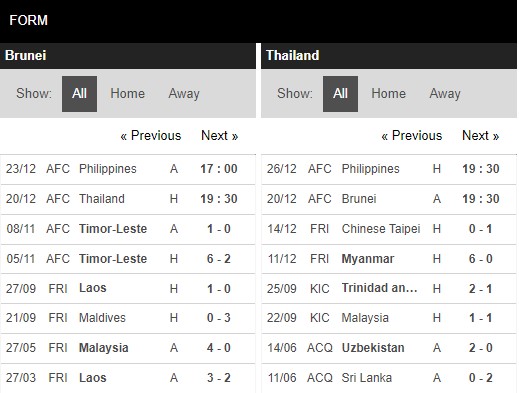This screenshot has width=519, height=393.
Task: Go to Previous Brunei matches
Action: point(151,136)
